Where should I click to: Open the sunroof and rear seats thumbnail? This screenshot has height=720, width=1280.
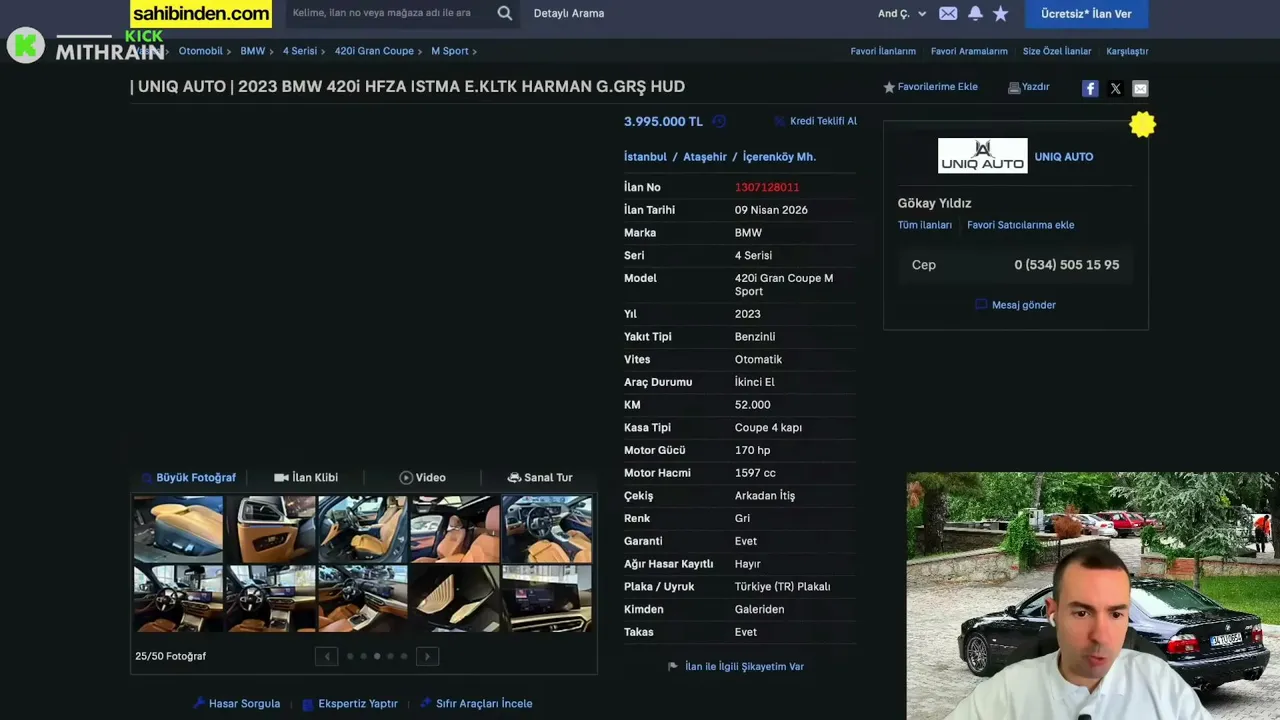(455, 529)
